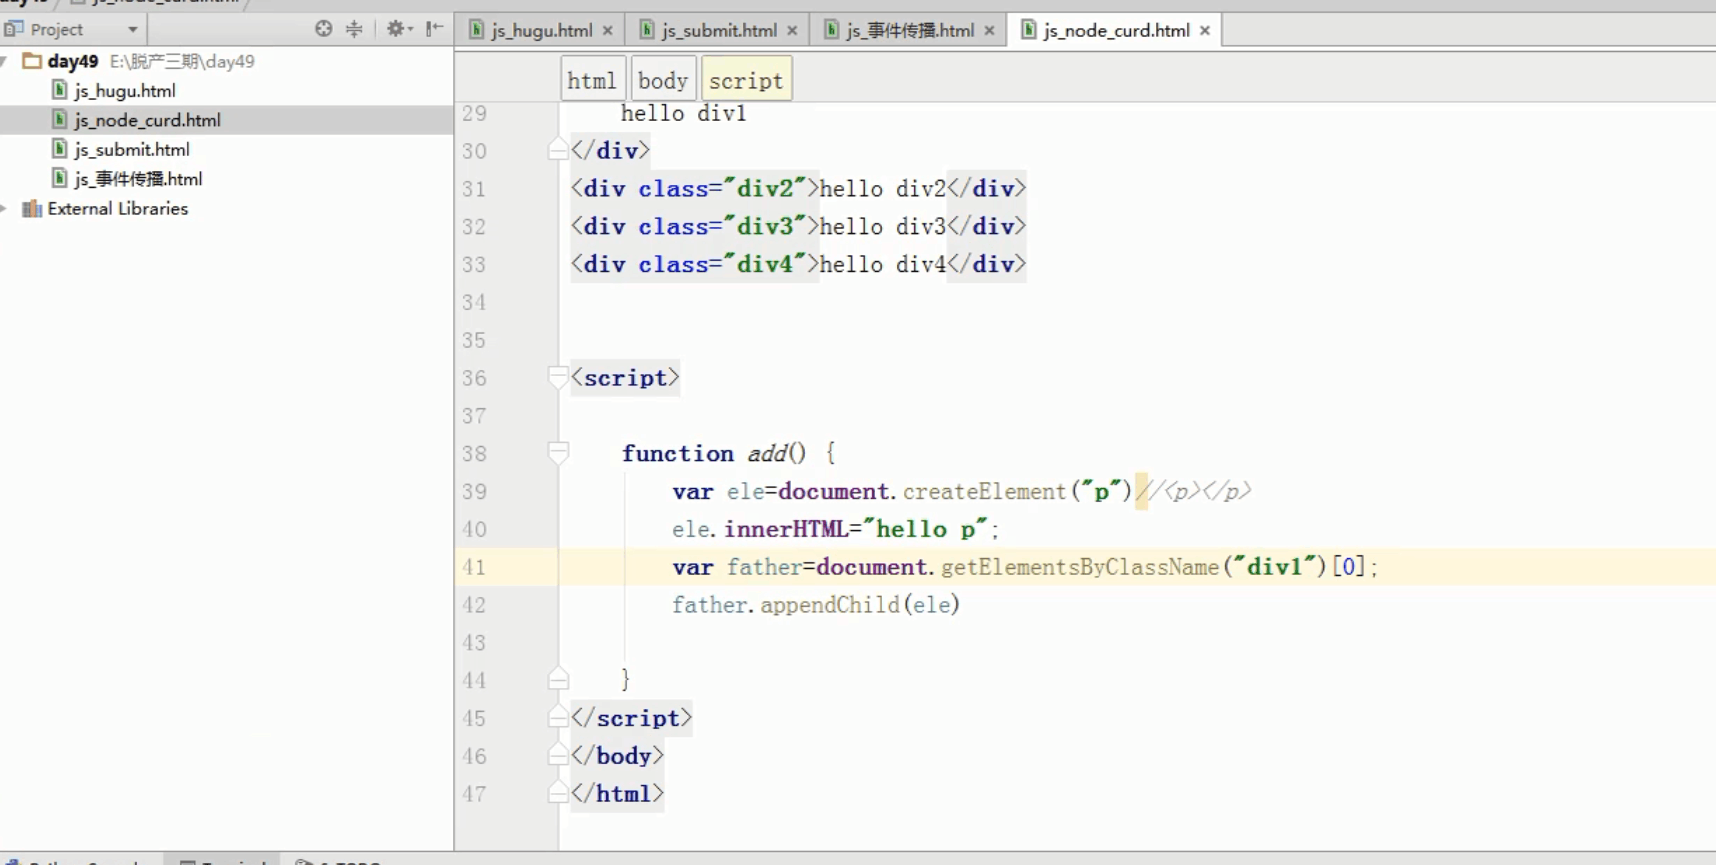Click the day49 folder icon

(x=32, y=61)
